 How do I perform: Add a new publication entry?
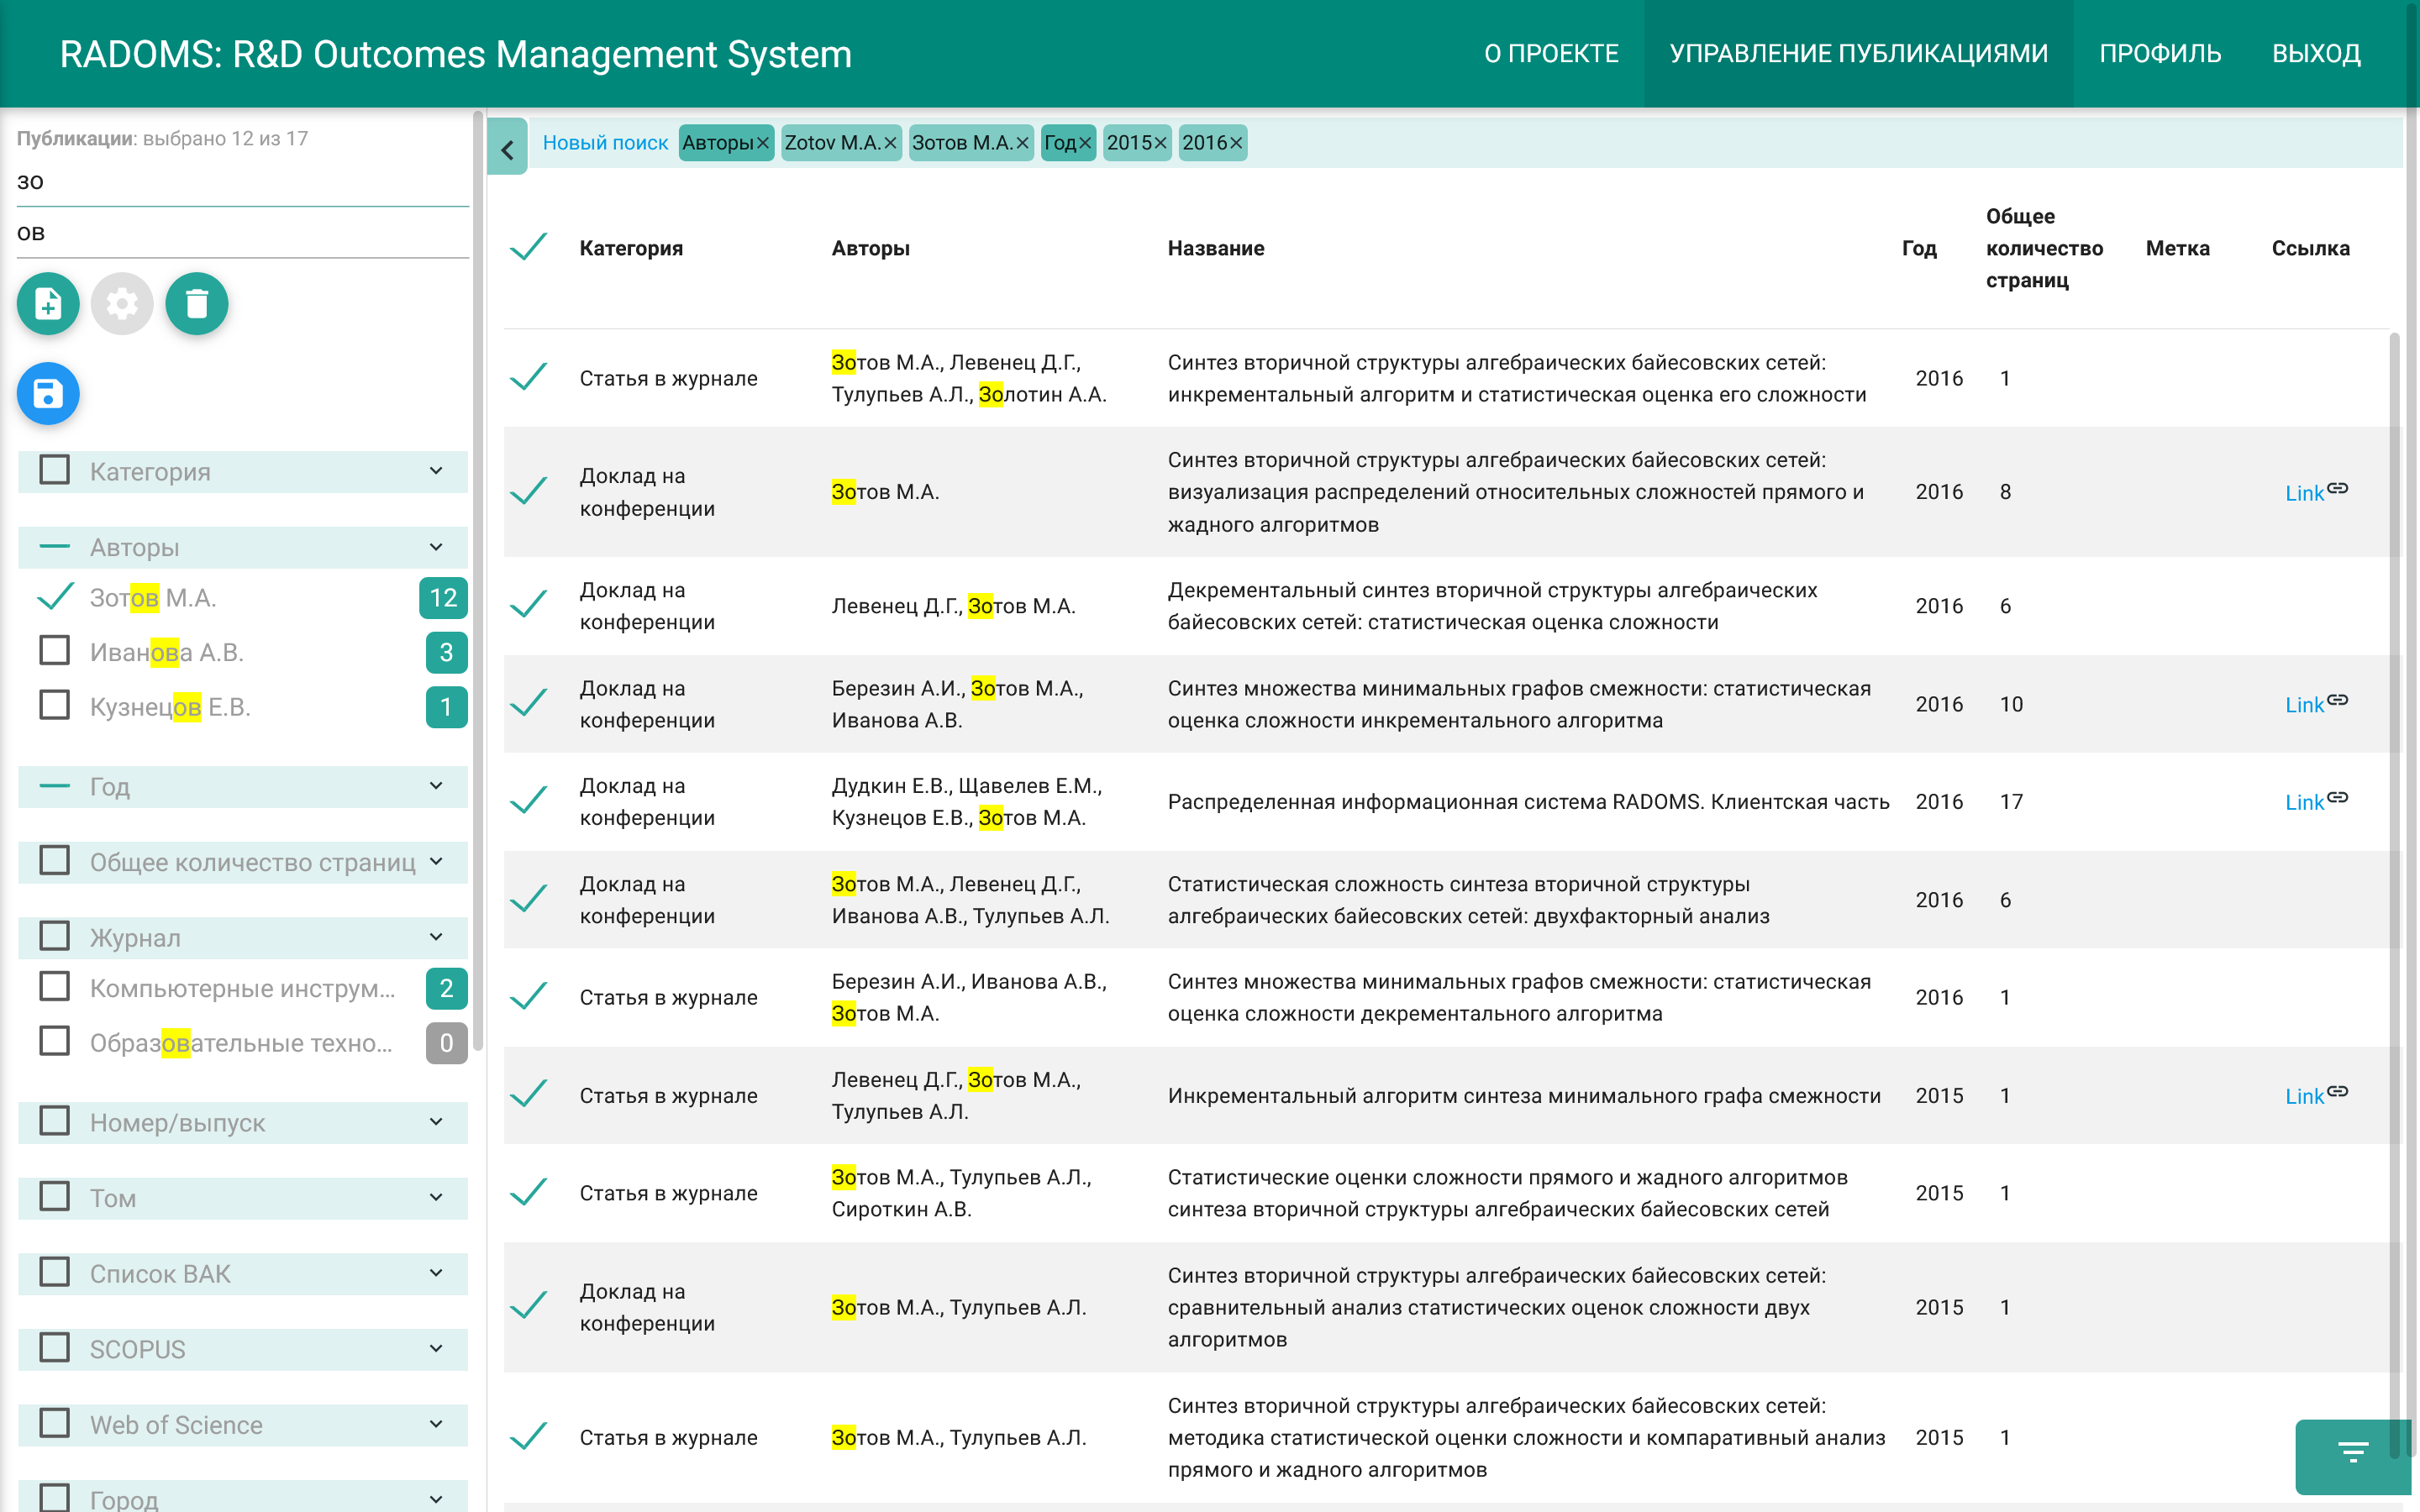point(47,303)
